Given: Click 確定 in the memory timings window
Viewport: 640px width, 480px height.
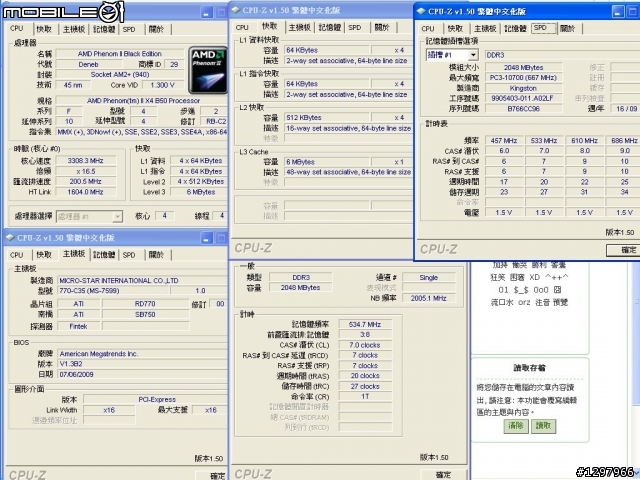Looking at the screenshot, I should 443,475.
